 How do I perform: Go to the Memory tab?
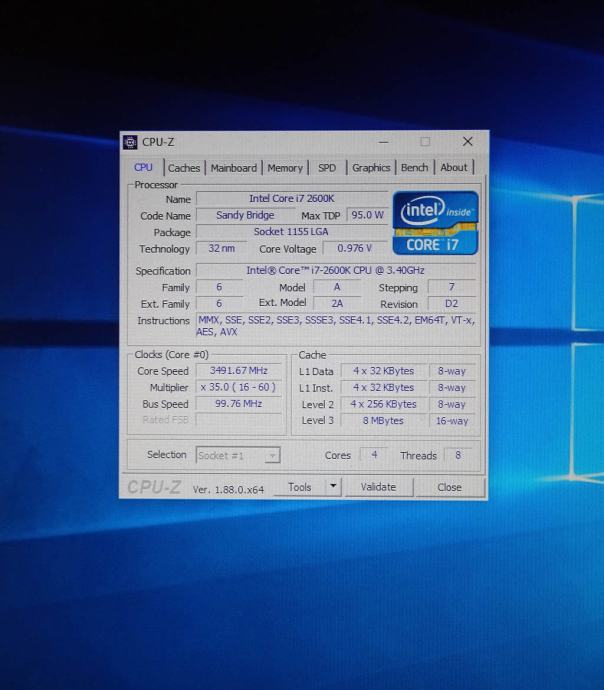(x=284, y=168)
